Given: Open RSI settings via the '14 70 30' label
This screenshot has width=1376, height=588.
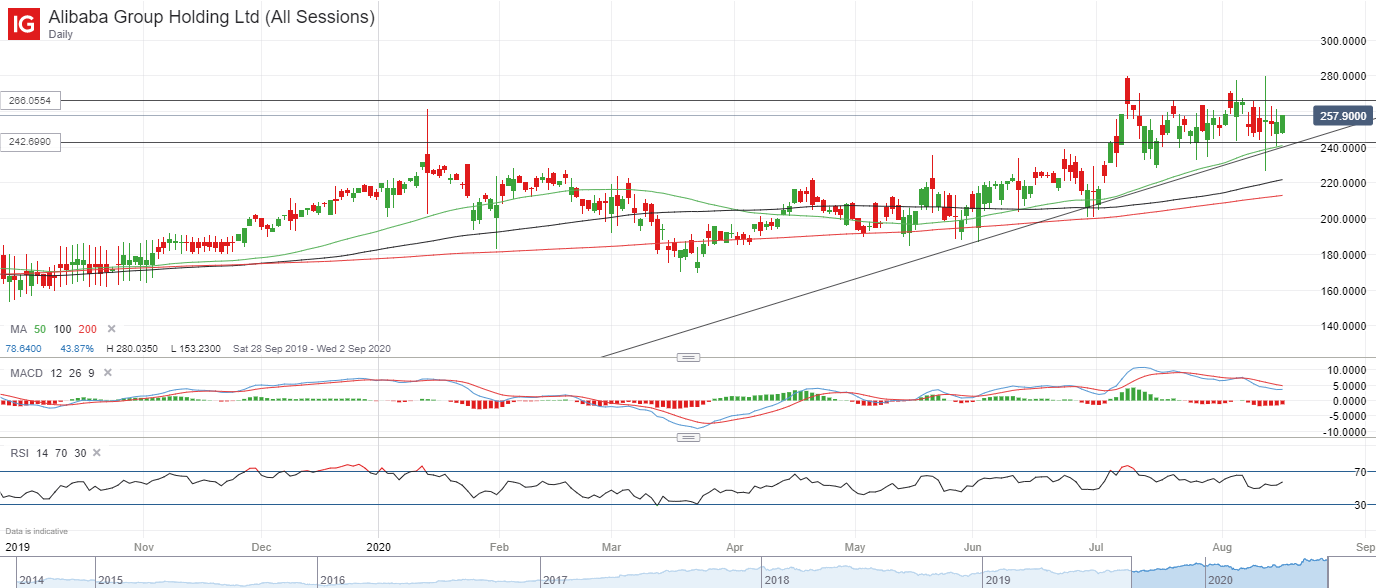Looking at the screenshot, I should [x=59, y=452].
